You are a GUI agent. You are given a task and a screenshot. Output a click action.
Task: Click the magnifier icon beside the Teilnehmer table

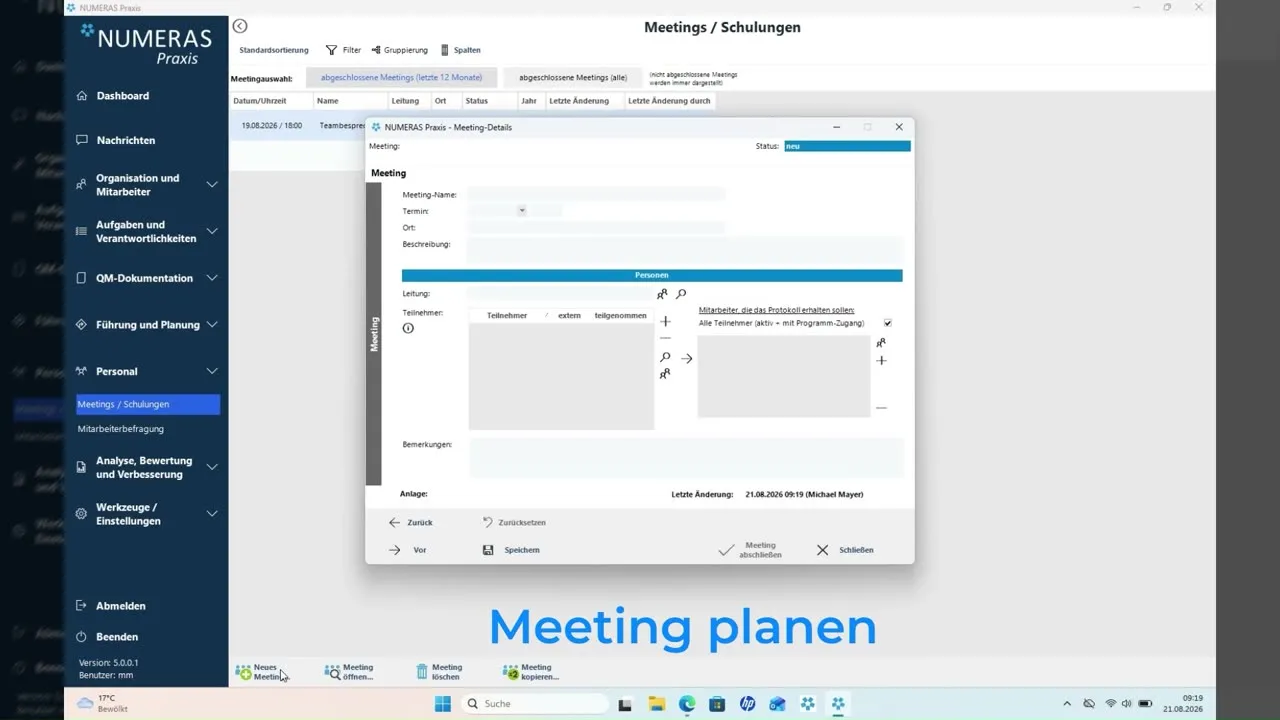tap(665, 357)
